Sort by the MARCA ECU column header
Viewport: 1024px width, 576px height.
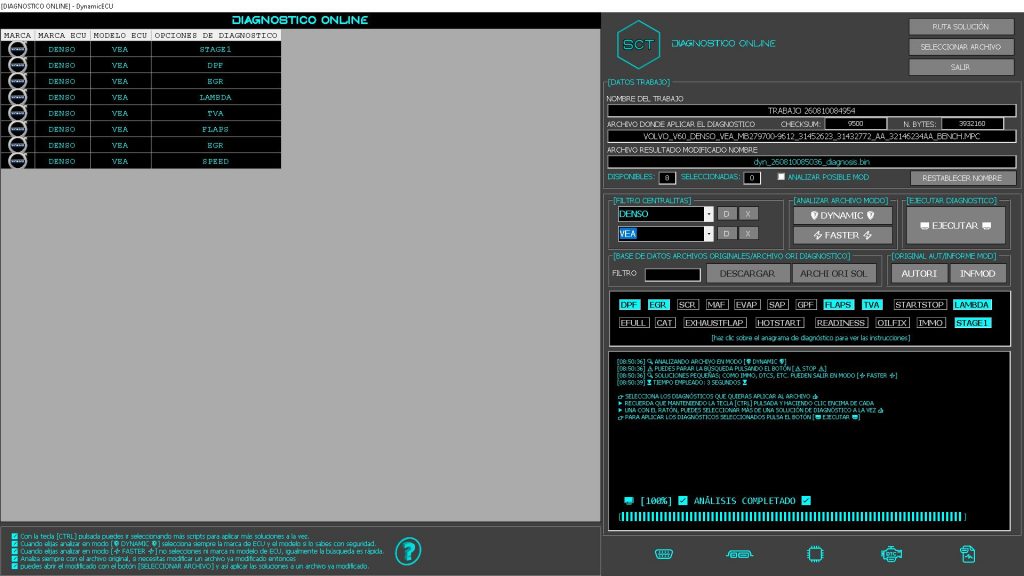62,35
